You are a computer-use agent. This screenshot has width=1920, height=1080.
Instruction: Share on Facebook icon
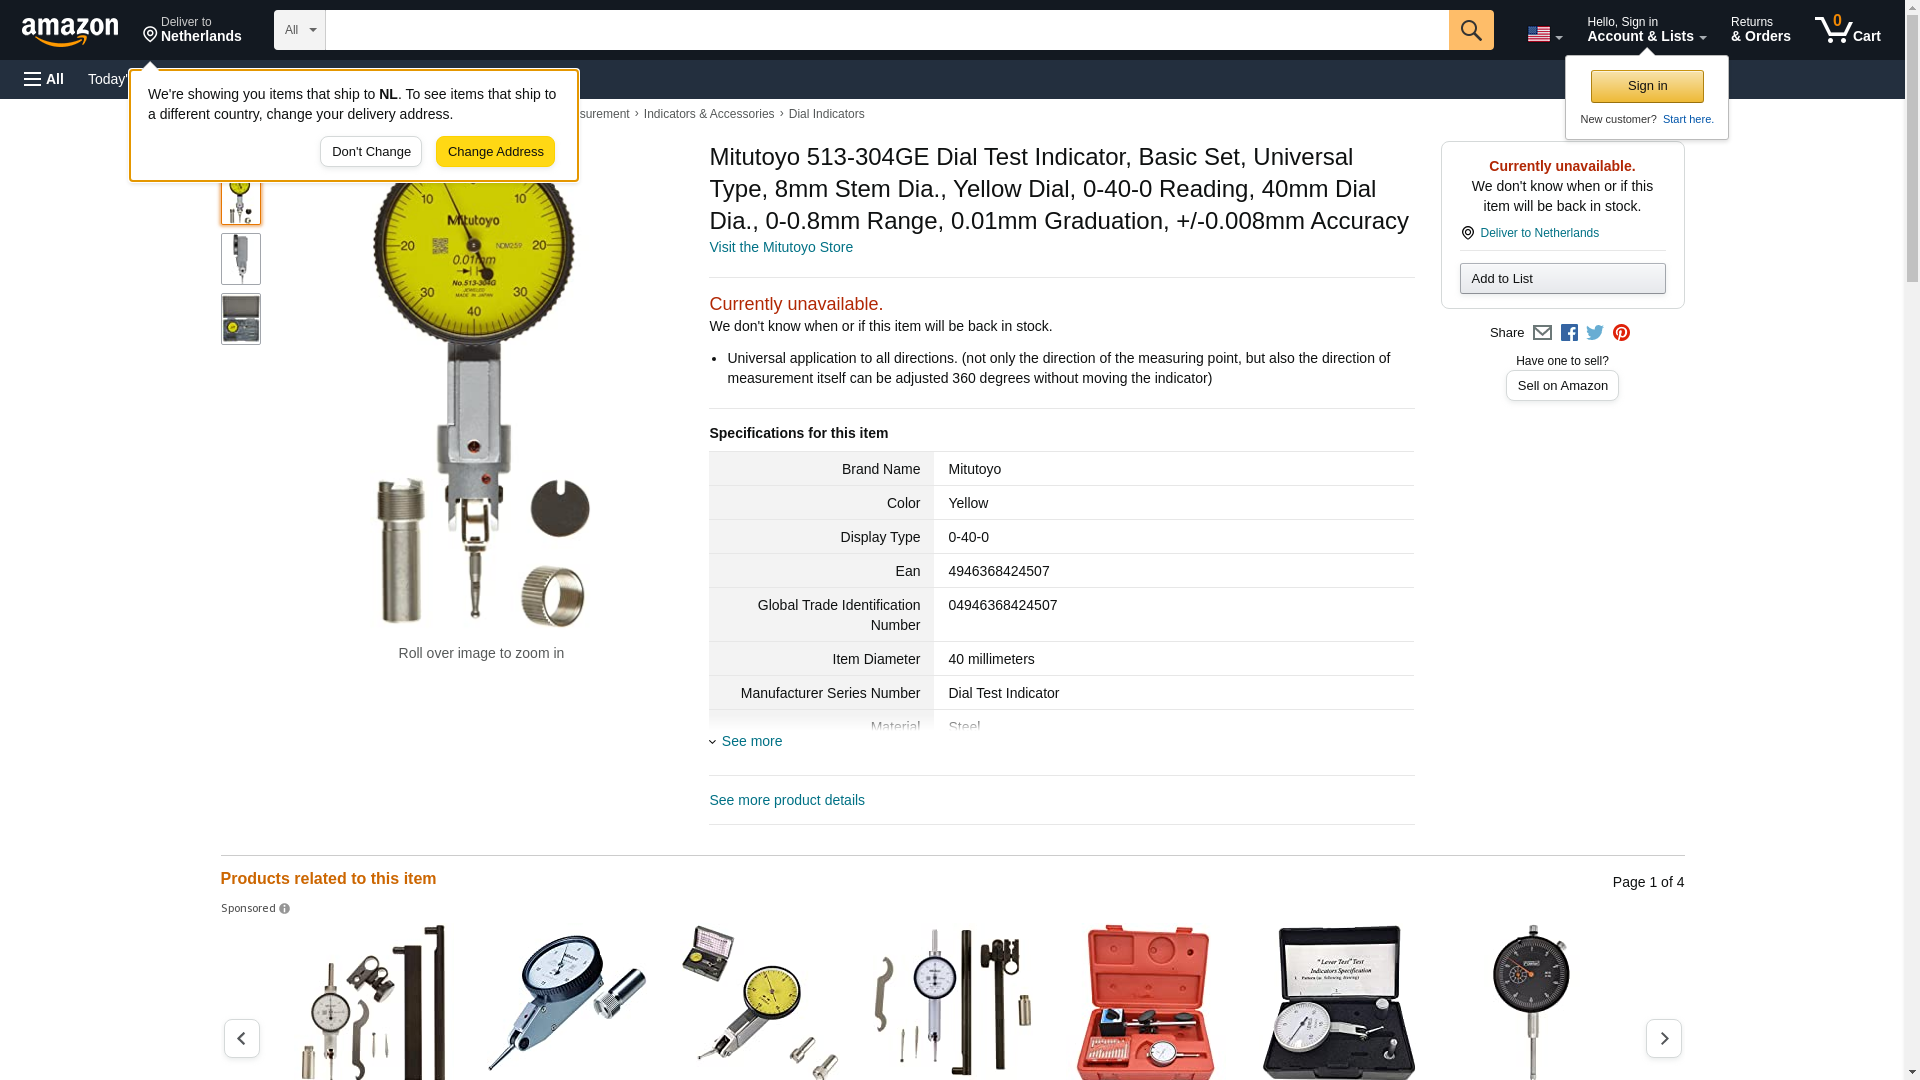click(1569, 333)
